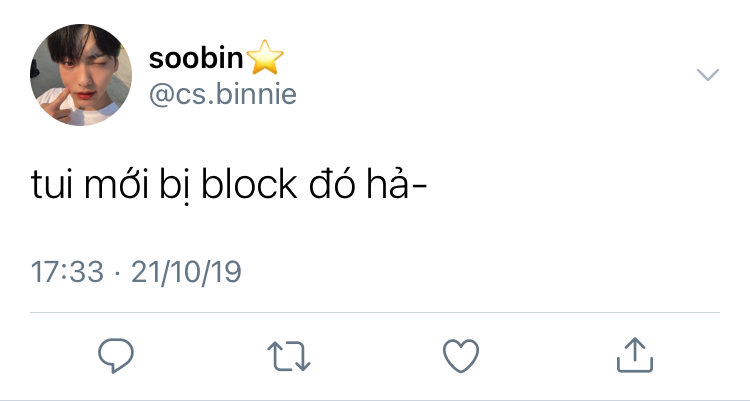Expand the tweet options chevron
The image size is (750, 401).
click(x=708, y=75)
